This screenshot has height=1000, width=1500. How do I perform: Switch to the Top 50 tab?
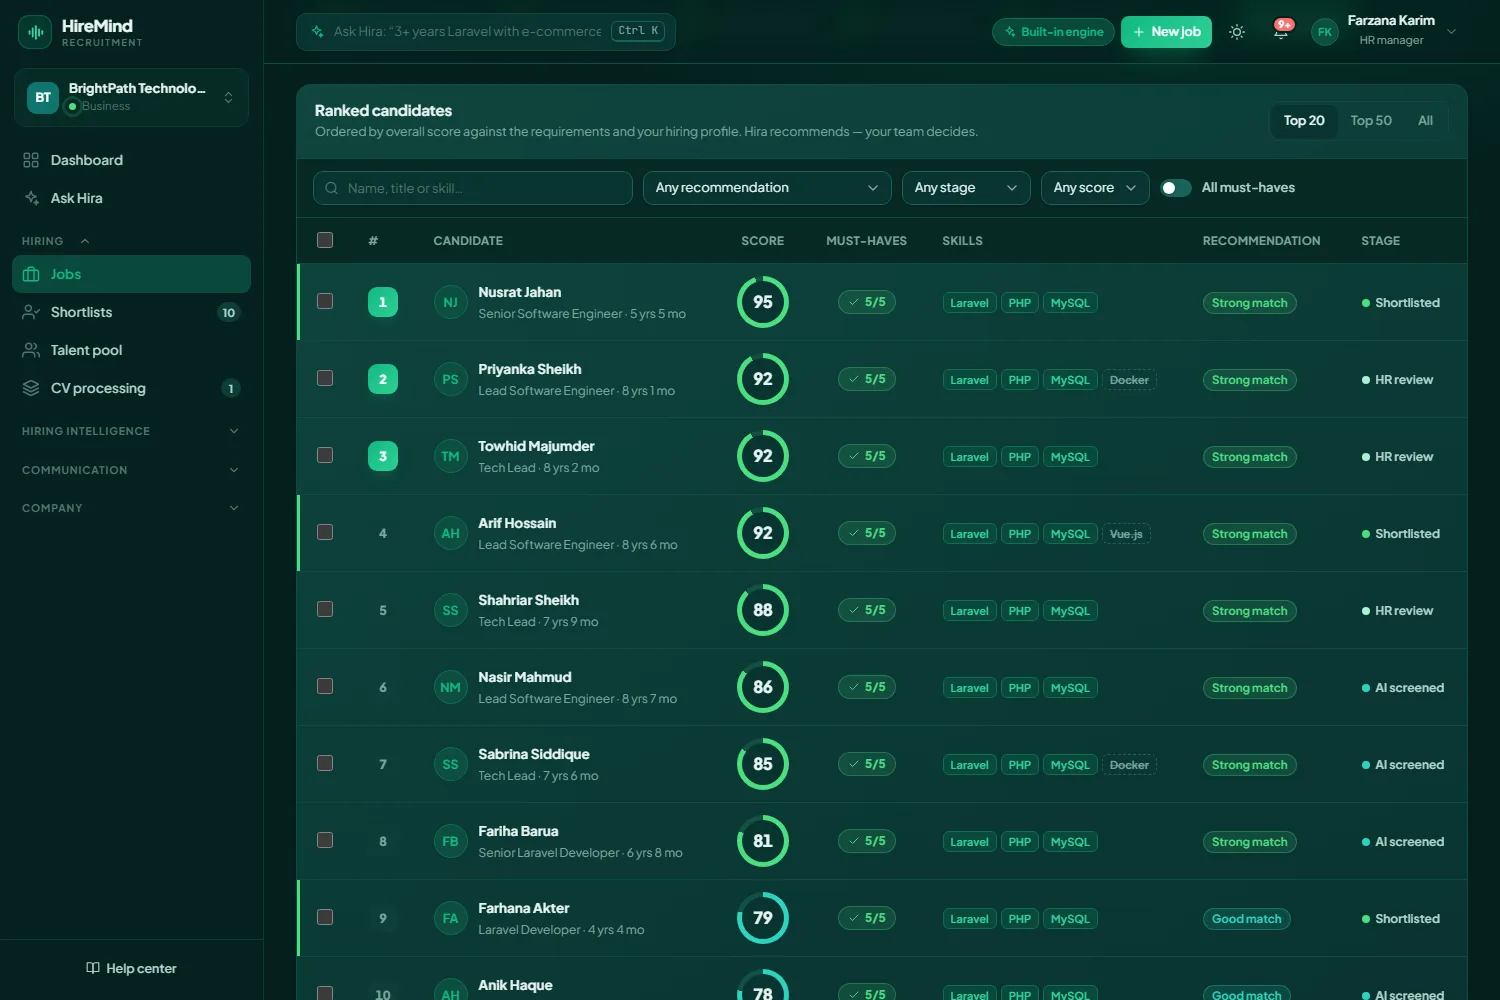(x=1371, y=121)
